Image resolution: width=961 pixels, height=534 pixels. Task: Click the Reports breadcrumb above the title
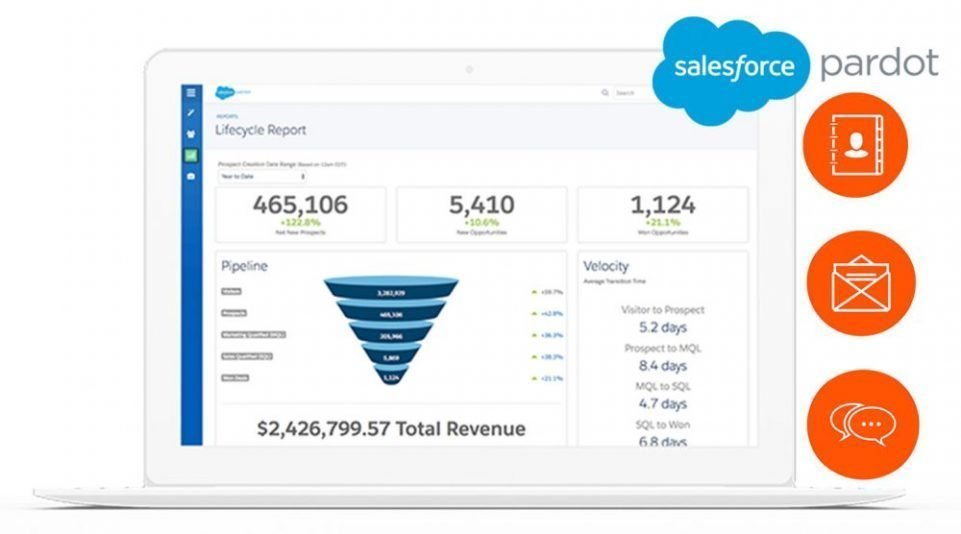tap(227, 116)
